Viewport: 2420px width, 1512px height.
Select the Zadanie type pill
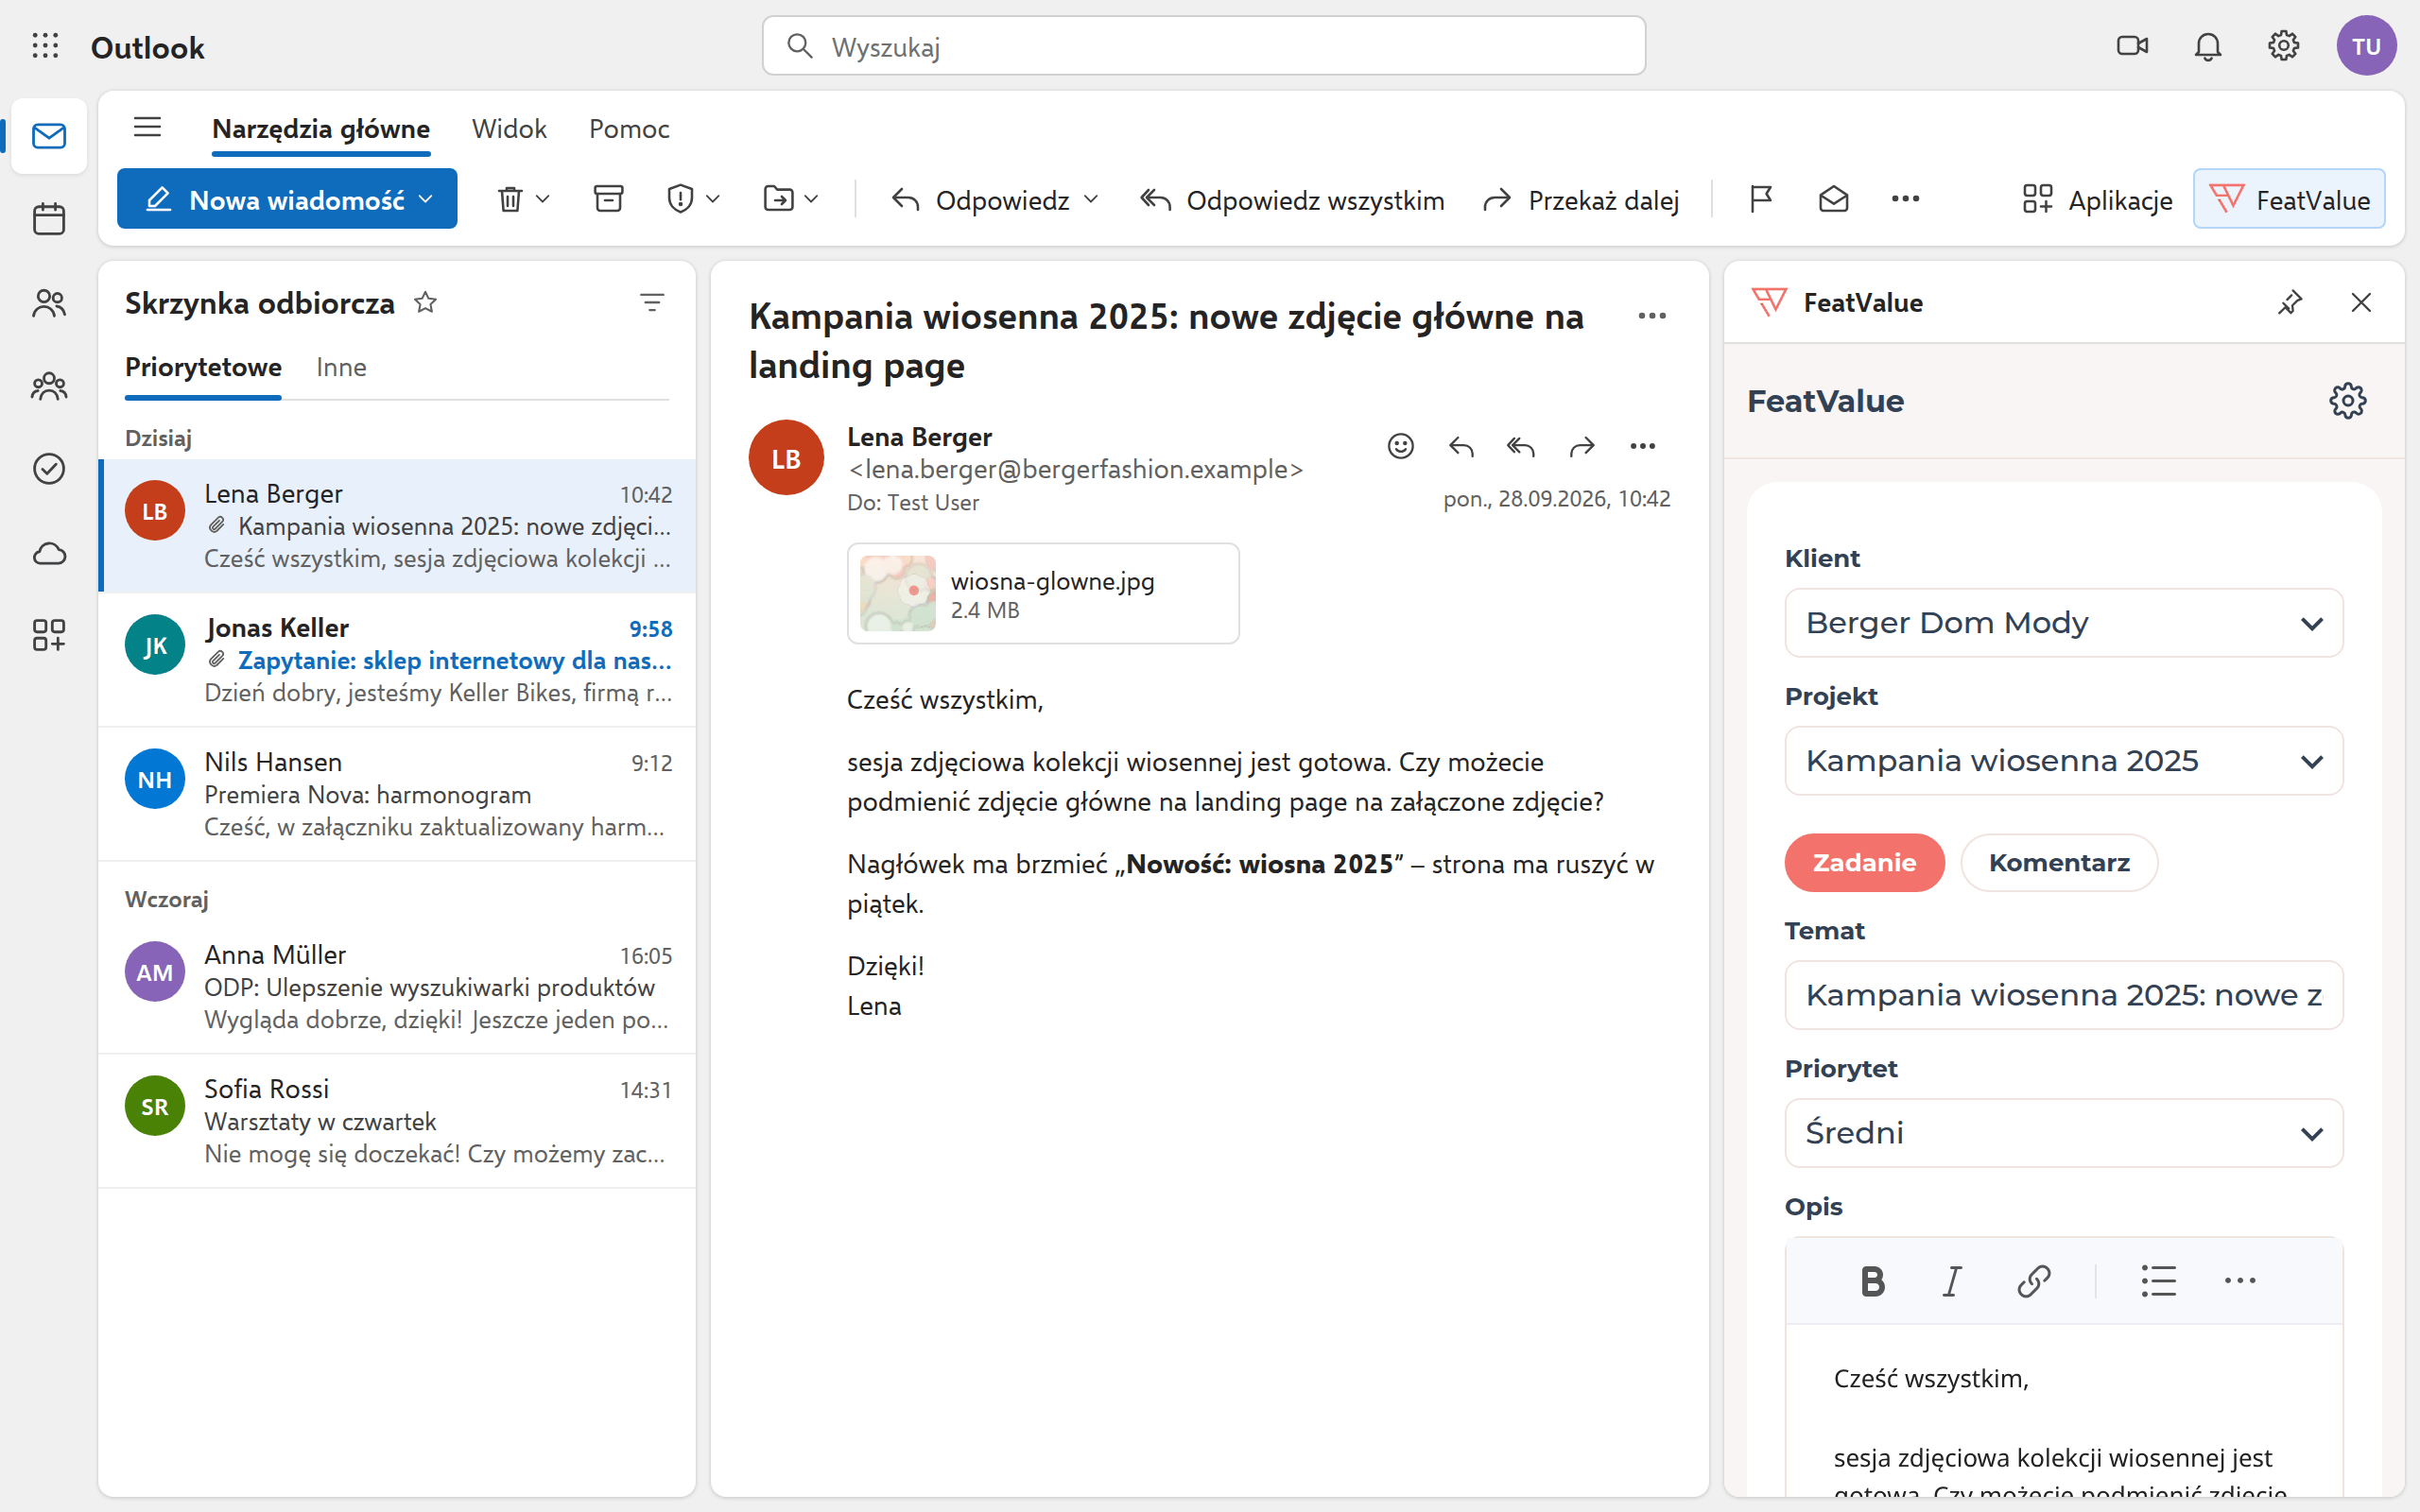point(1864,862)
